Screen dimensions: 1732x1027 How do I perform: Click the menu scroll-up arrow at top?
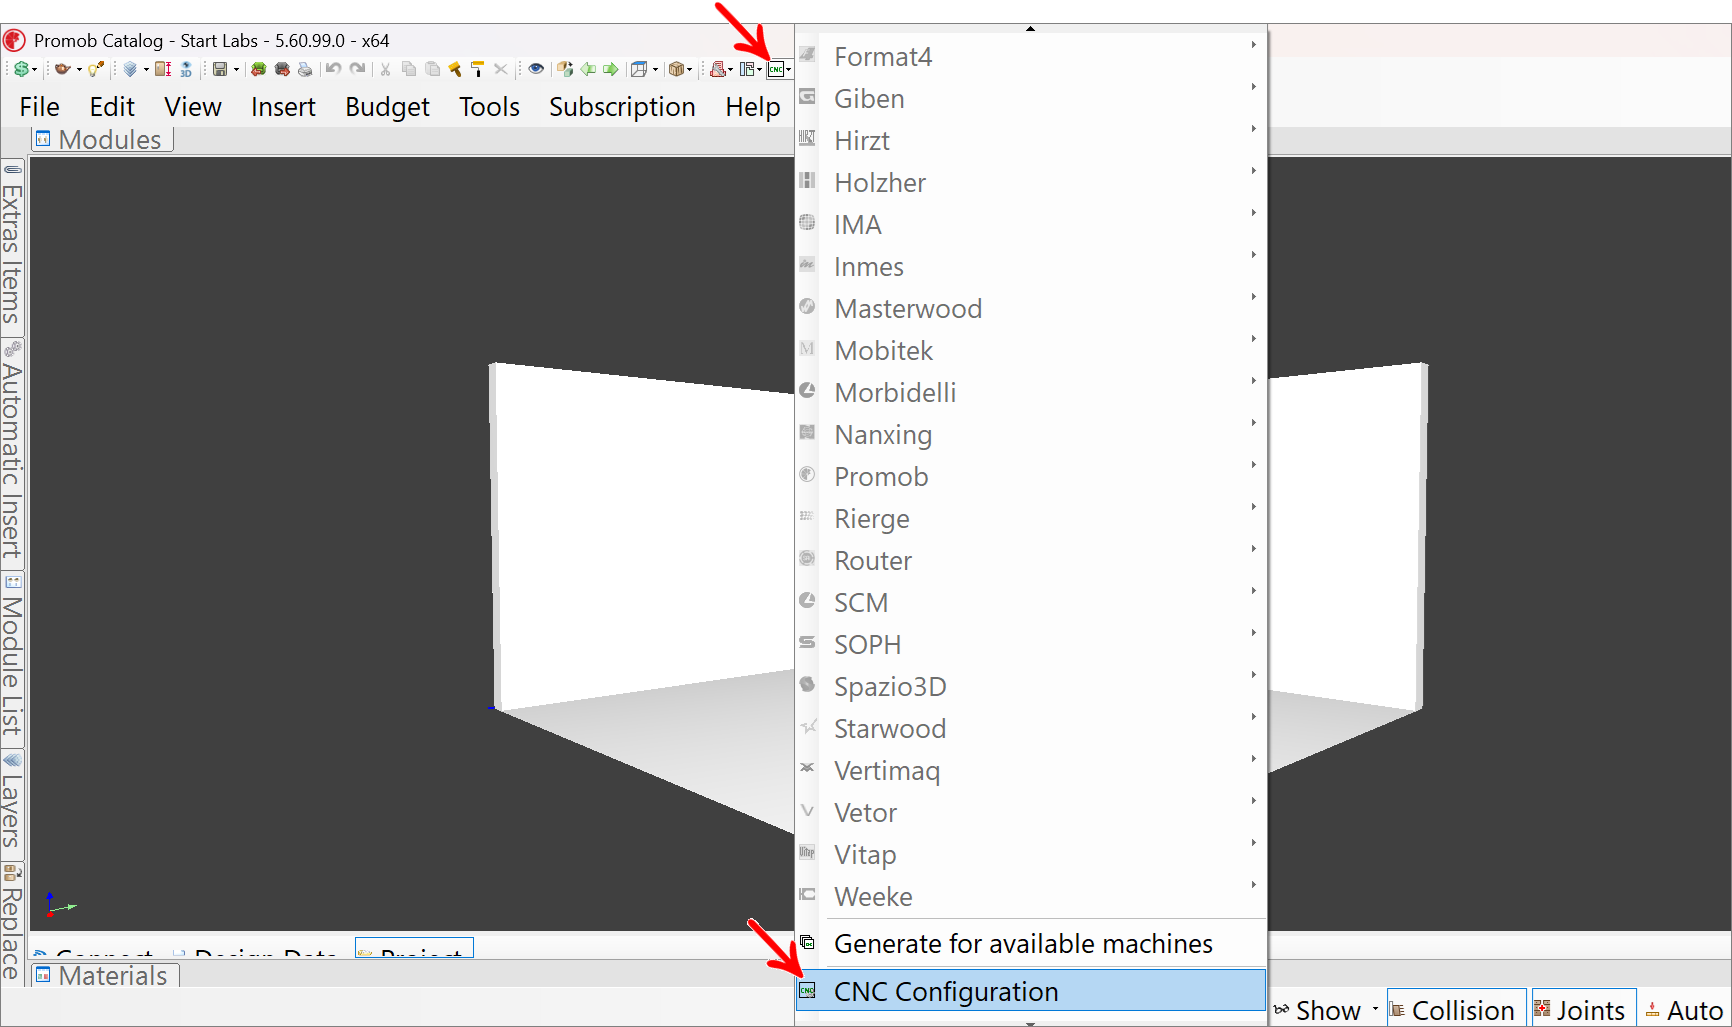tap(1031, 29)
